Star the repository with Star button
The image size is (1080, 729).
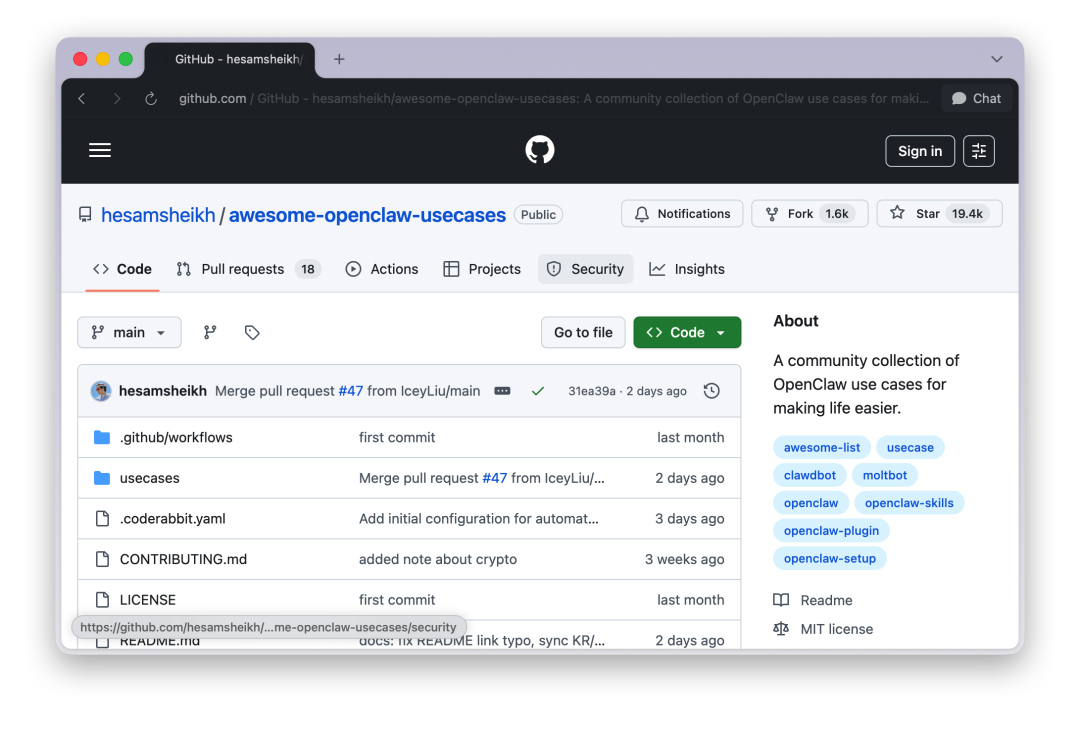[939, 214]
